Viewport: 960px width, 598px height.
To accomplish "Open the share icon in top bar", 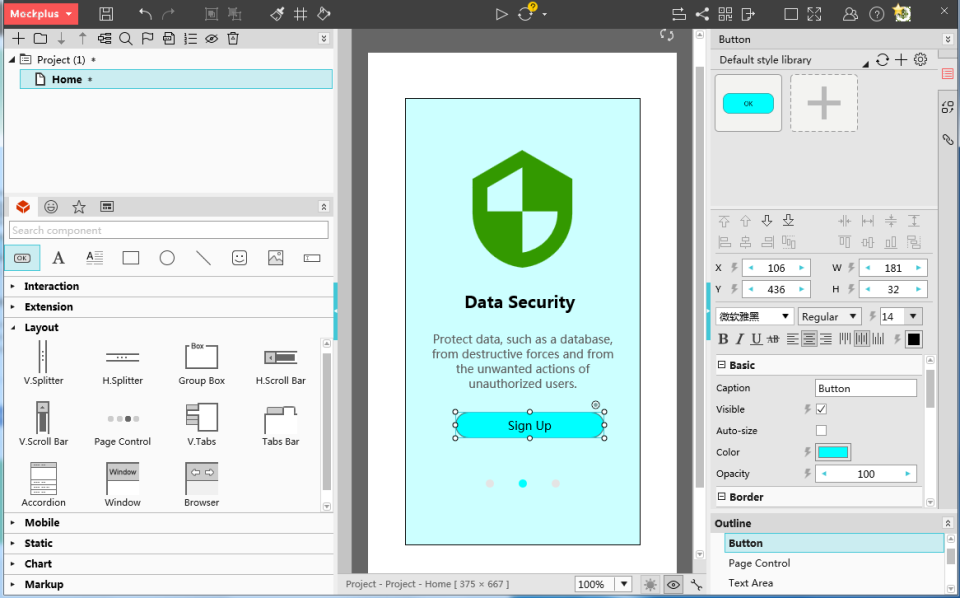I will pos(702,13).
